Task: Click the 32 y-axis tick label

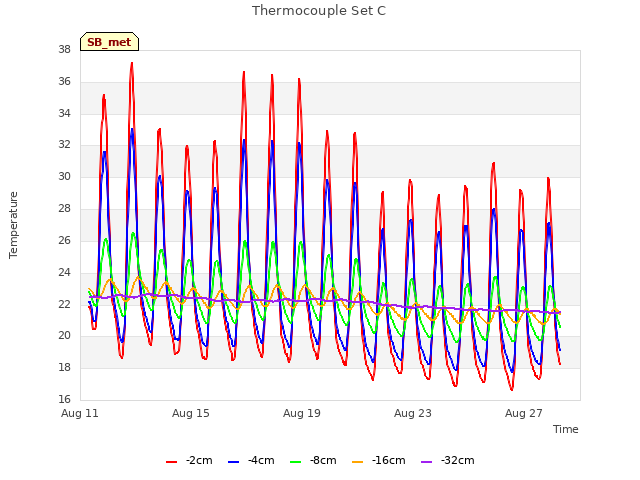Action: coord(64,145)
